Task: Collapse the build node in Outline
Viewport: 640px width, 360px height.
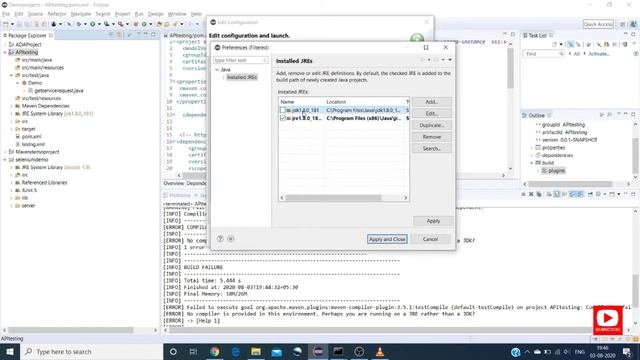Action: click(x=532, y=163)
